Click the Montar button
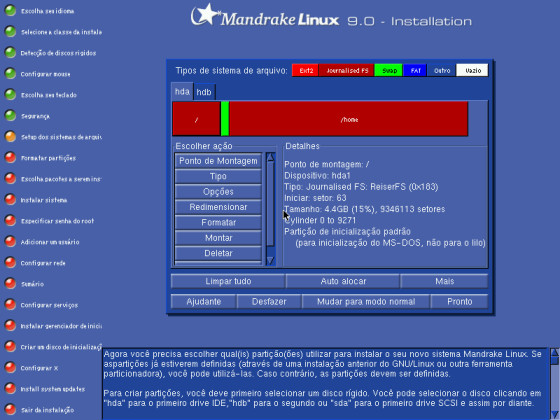560x420 pixels. (x=218, y=238)
